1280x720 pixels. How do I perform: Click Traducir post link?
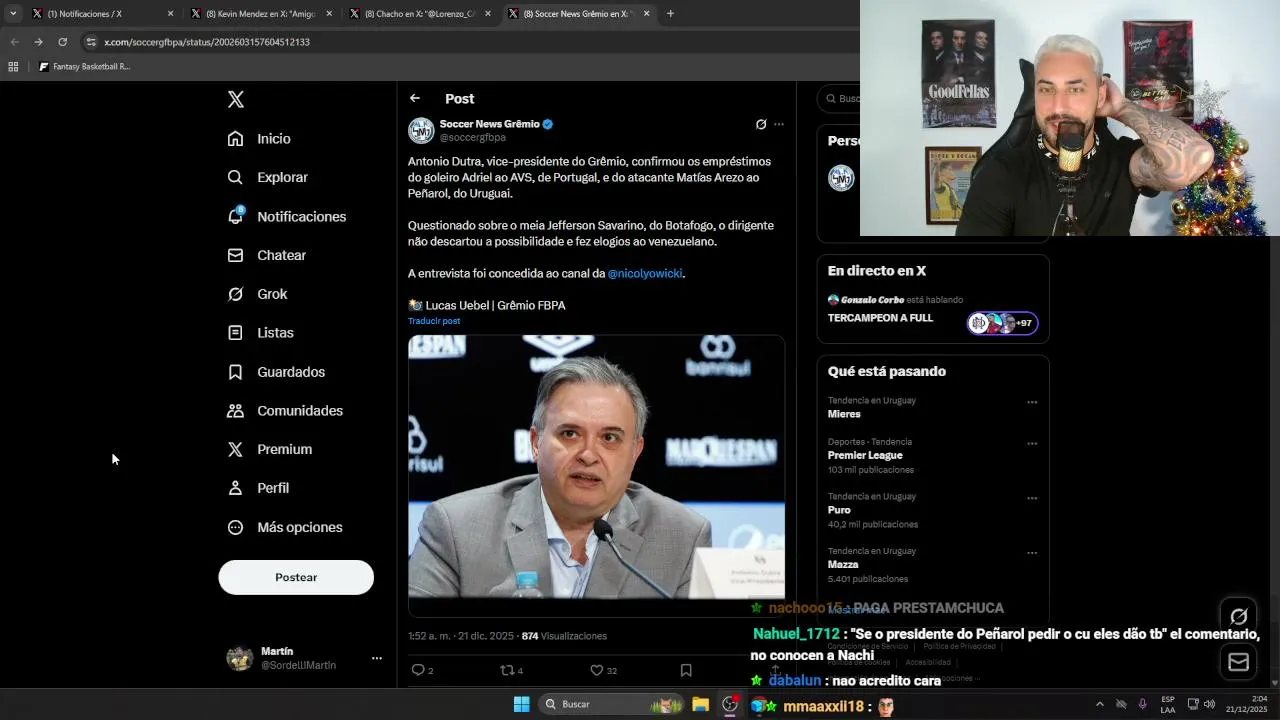click(434, 321)
